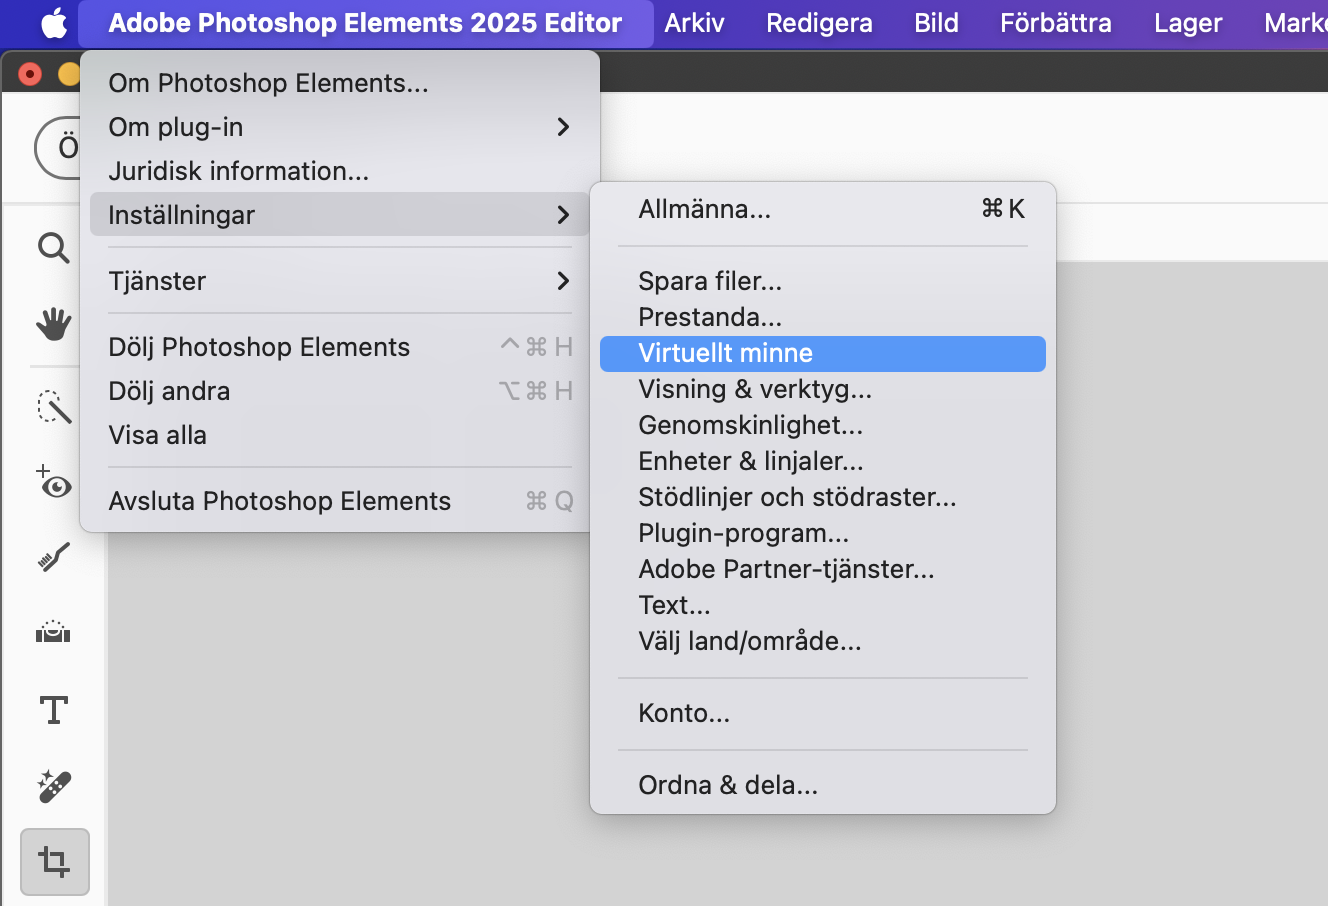Select Virtuellt minne preferences
This screenshot has height=906, width=1328.
823,353
